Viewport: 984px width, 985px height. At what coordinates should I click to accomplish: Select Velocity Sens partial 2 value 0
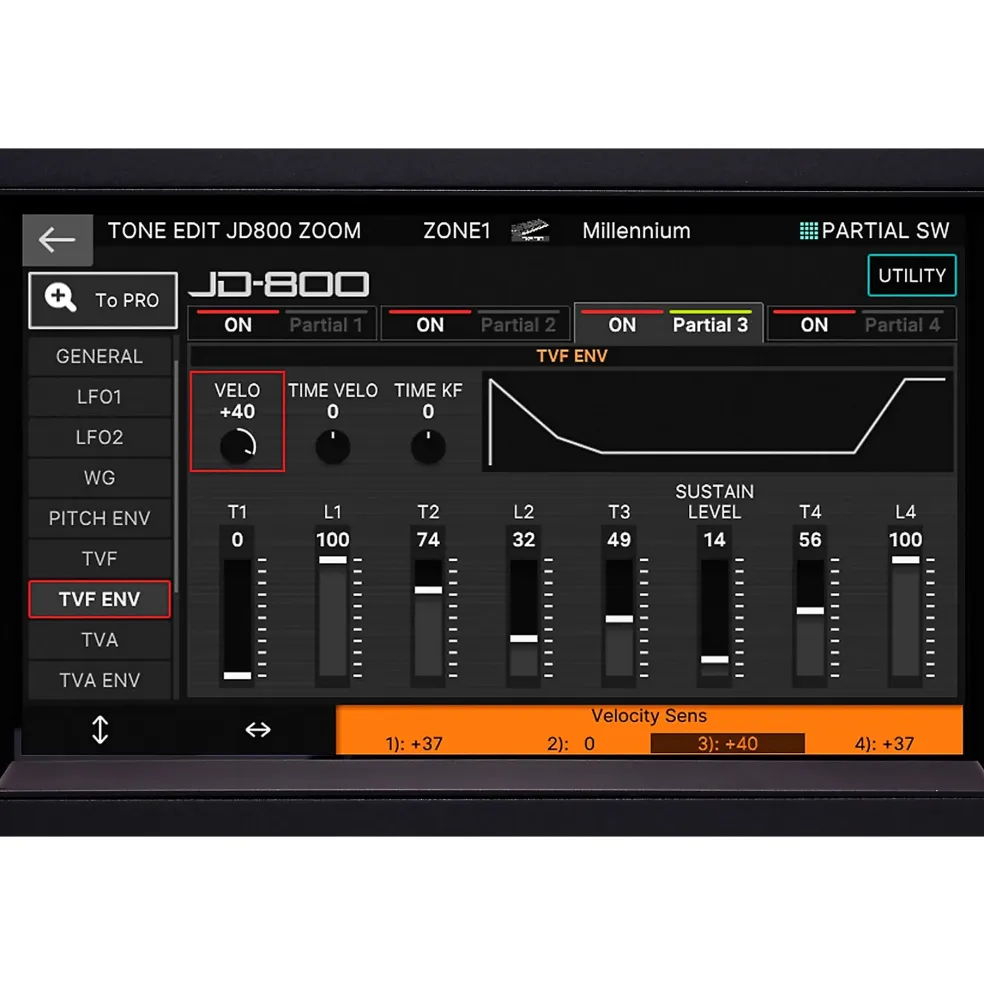[571, 744]
